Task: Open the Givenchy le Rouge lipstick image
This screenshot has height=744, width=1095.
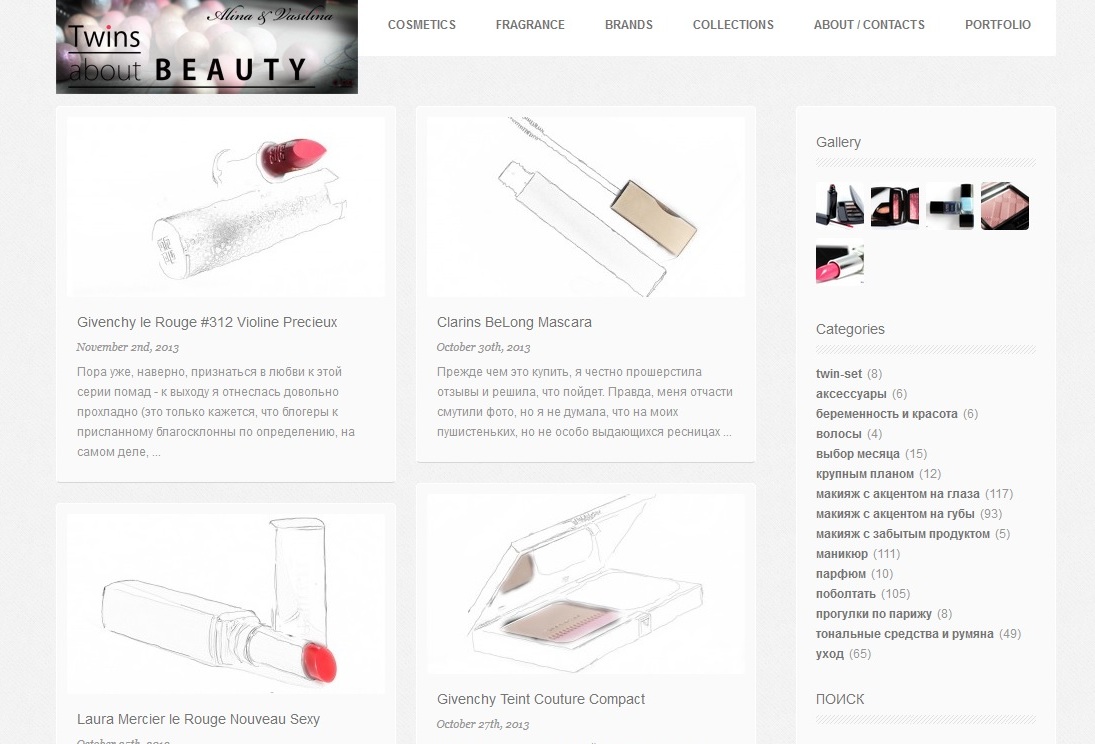Action: point(226,207)
